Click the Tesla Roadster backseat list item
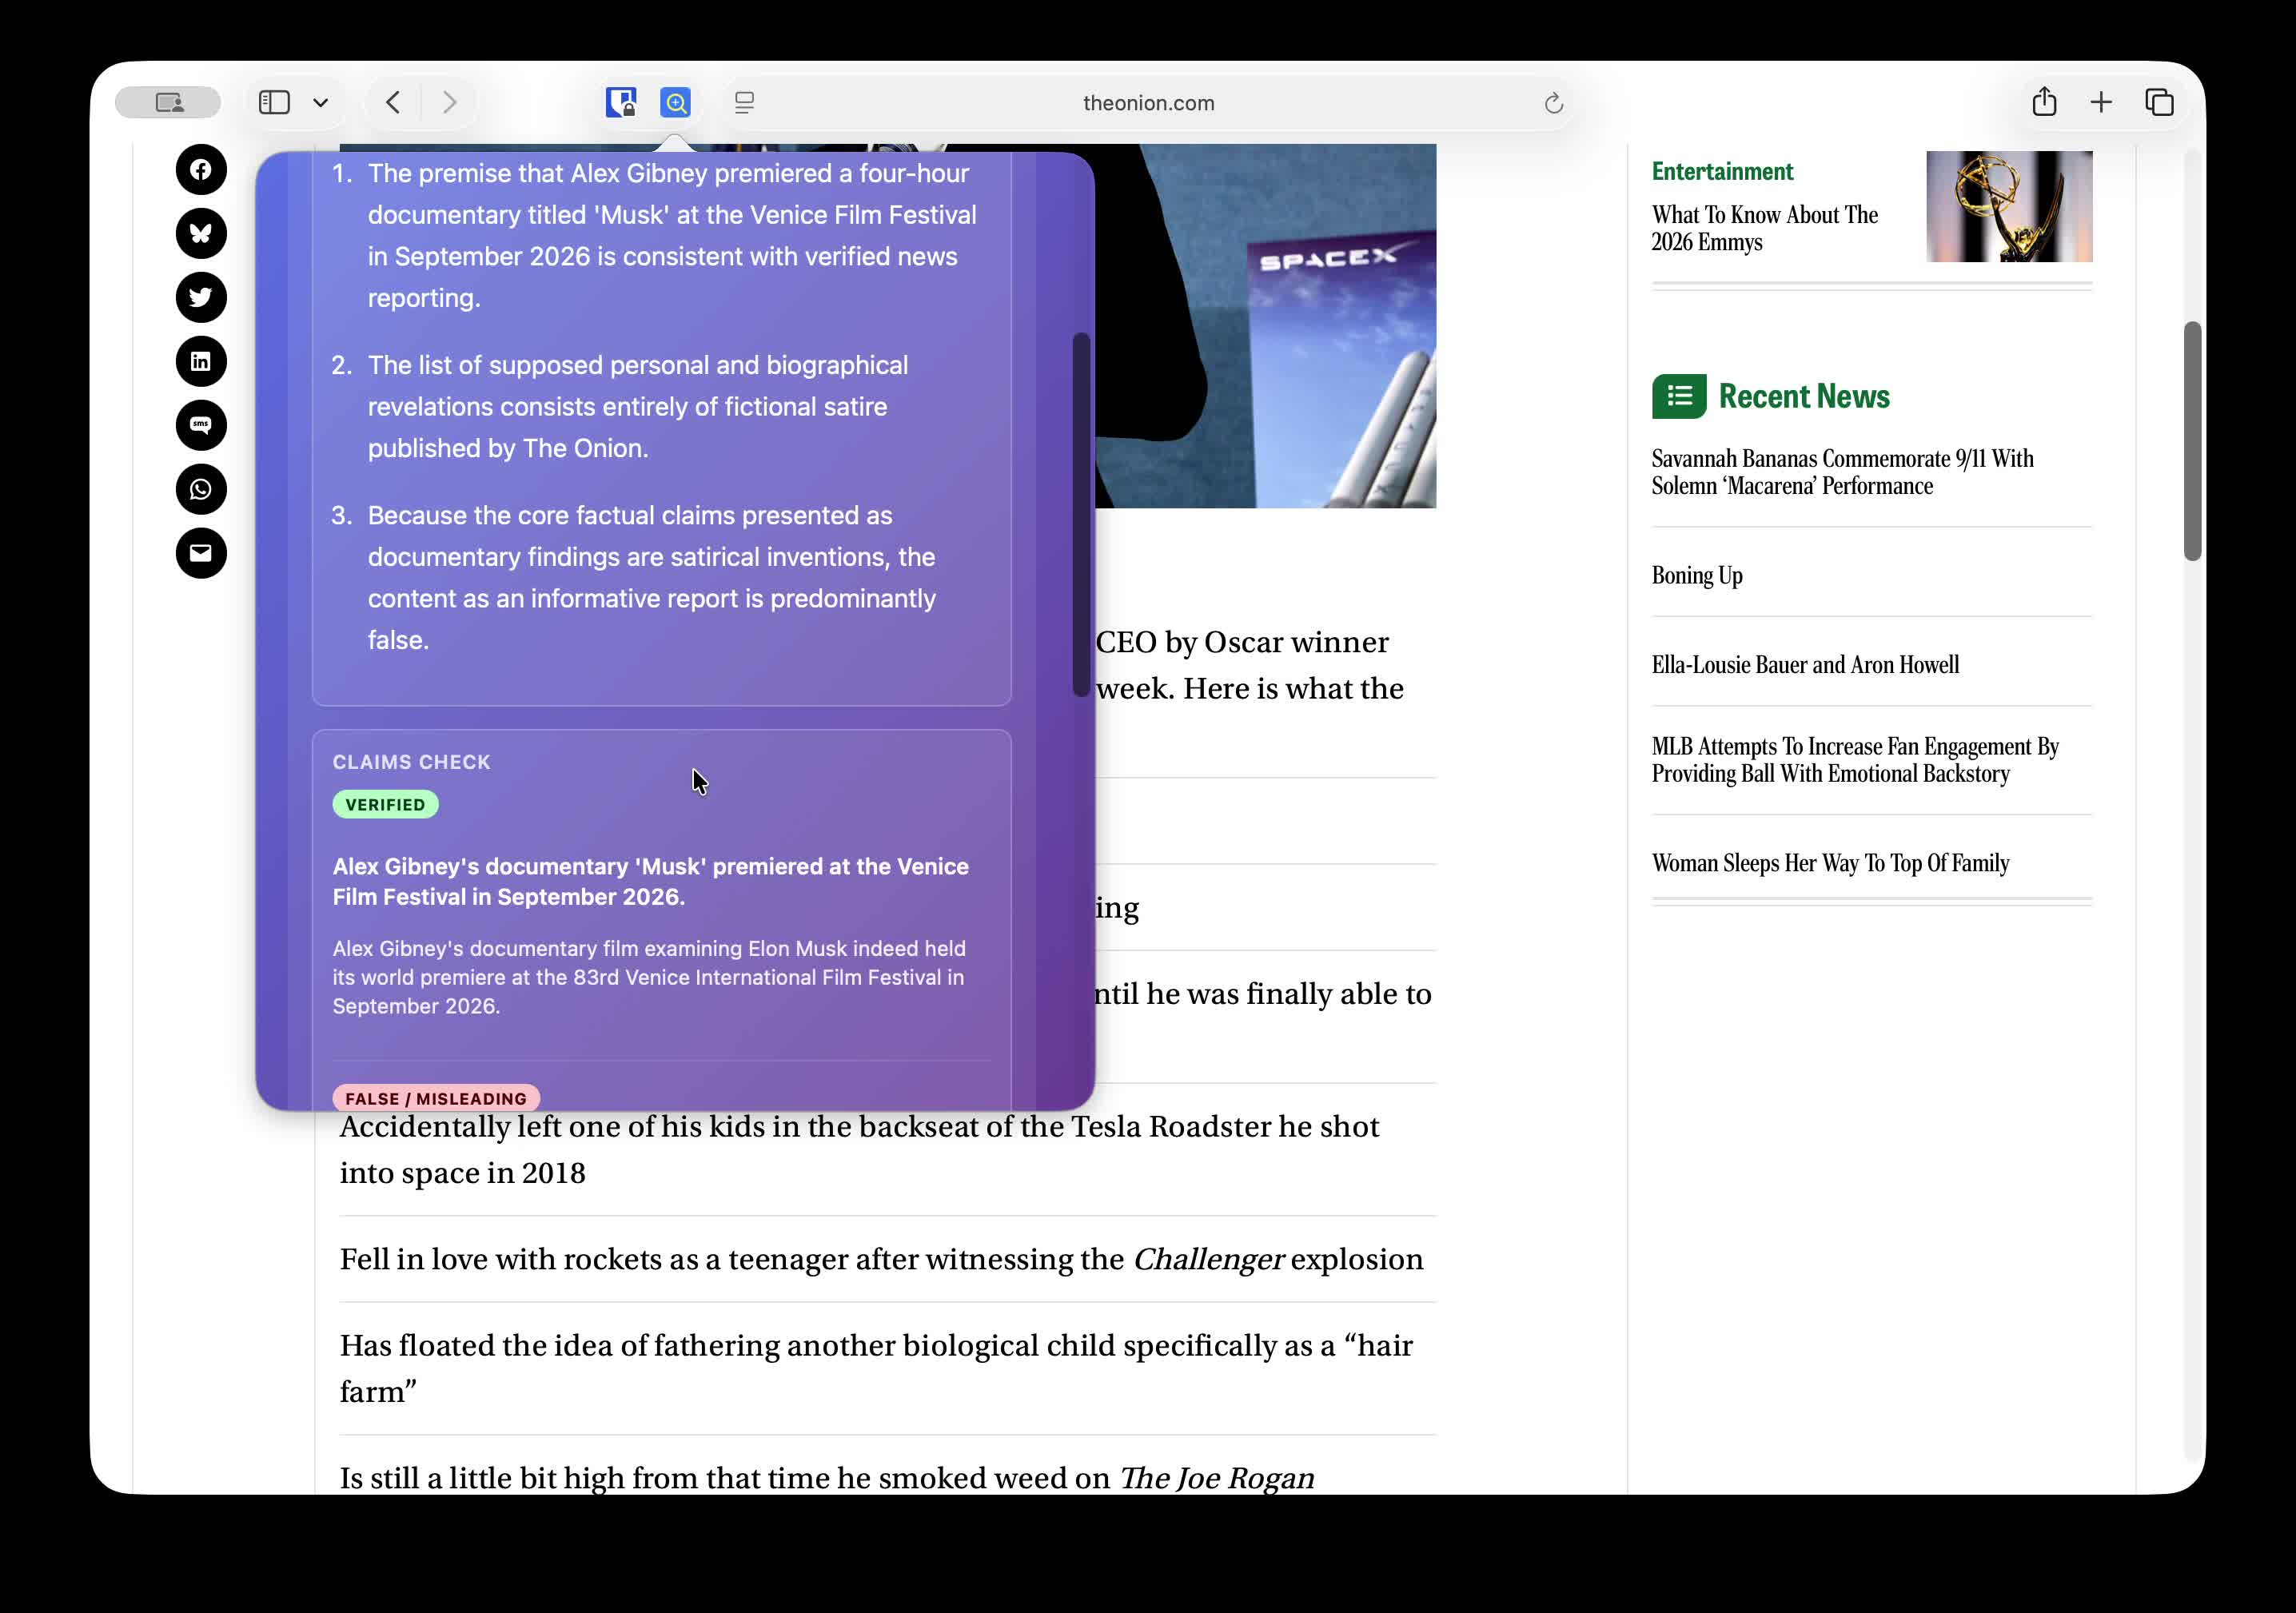The height and width of the screenshot is (1613, 2296). [859, 1149]
